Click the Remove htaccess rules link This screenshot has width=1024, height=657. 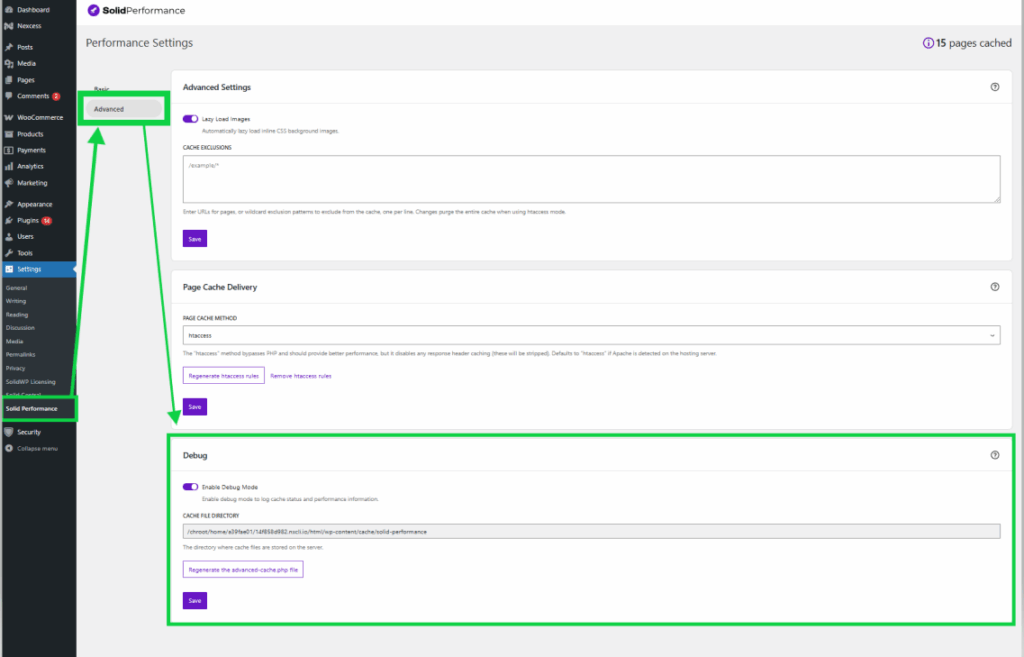[300, 376]
